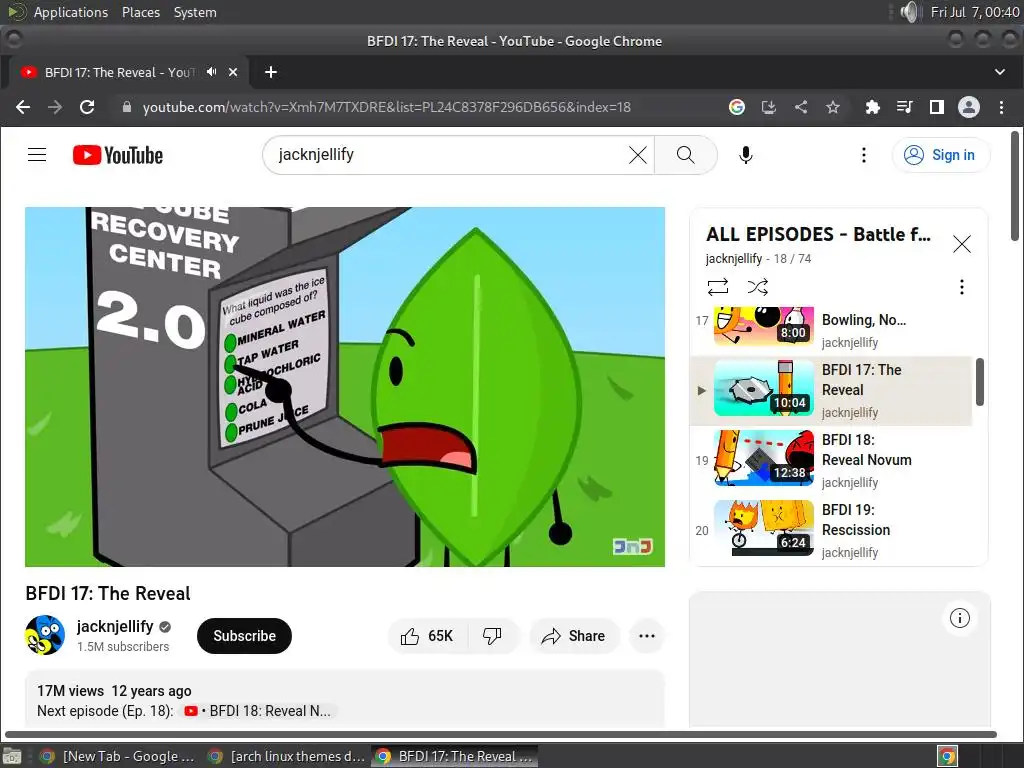Toggle playlist loop
The image size is (1024, 768).
pyautogui.click(x=718, y=287)
